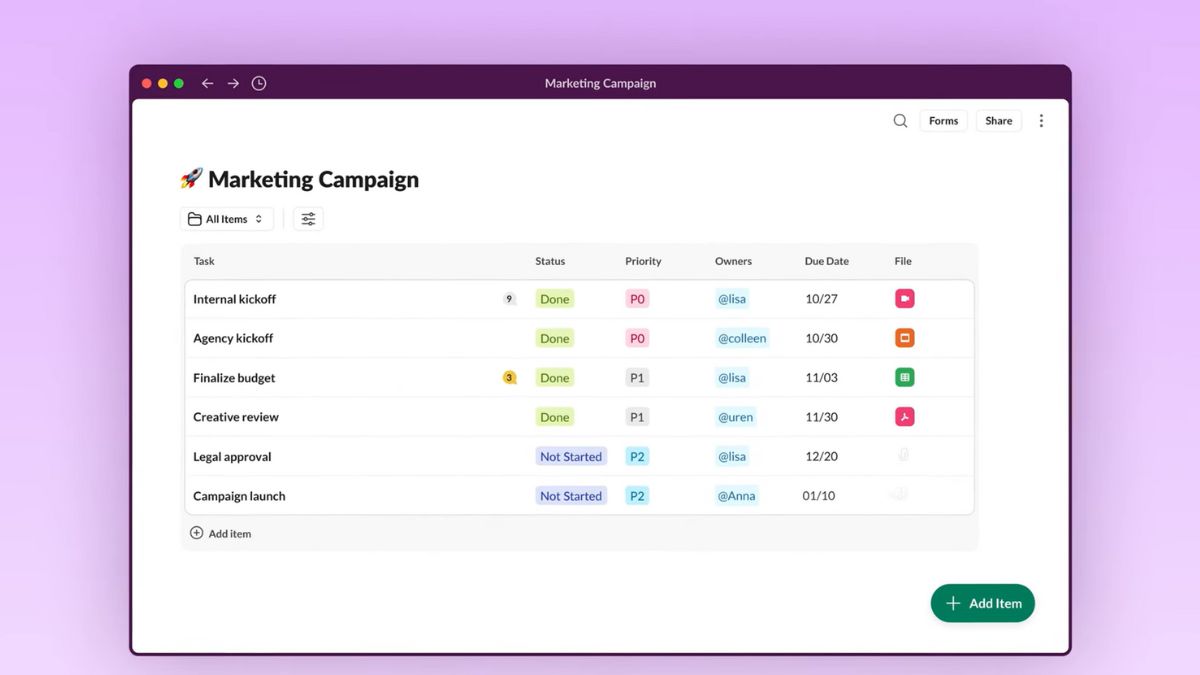Click the paperclip icon on Legal approval
The width and height of the screenshot is (1200, 675).
(904, 456)
